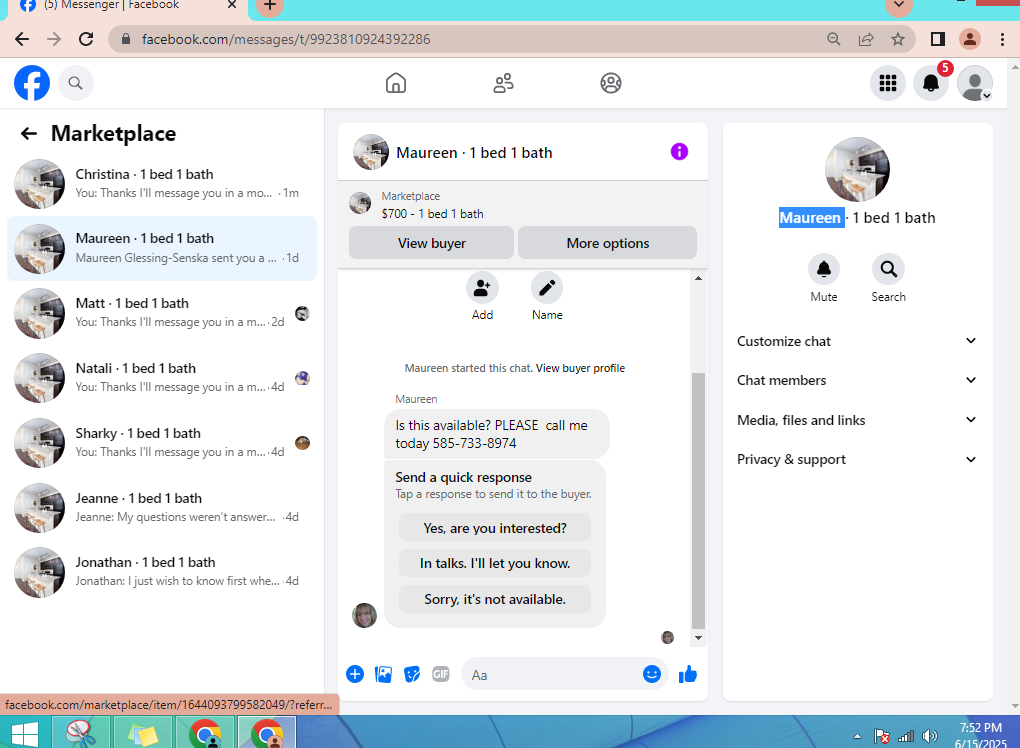
Task: Open Facebook search magnifier
Action: (75, 83)
